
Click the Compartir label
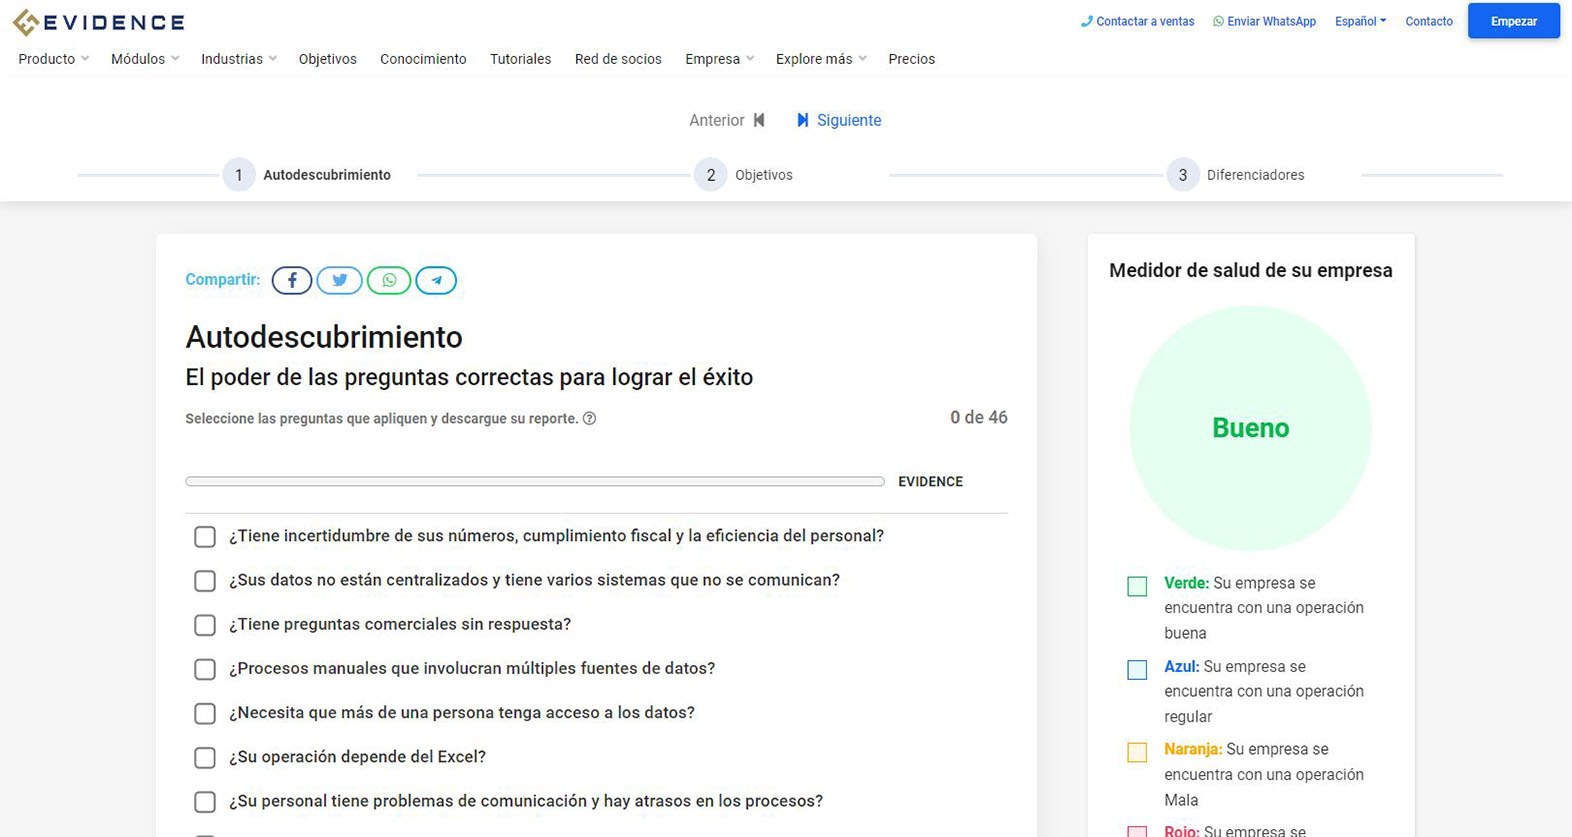tap(222, 279)
